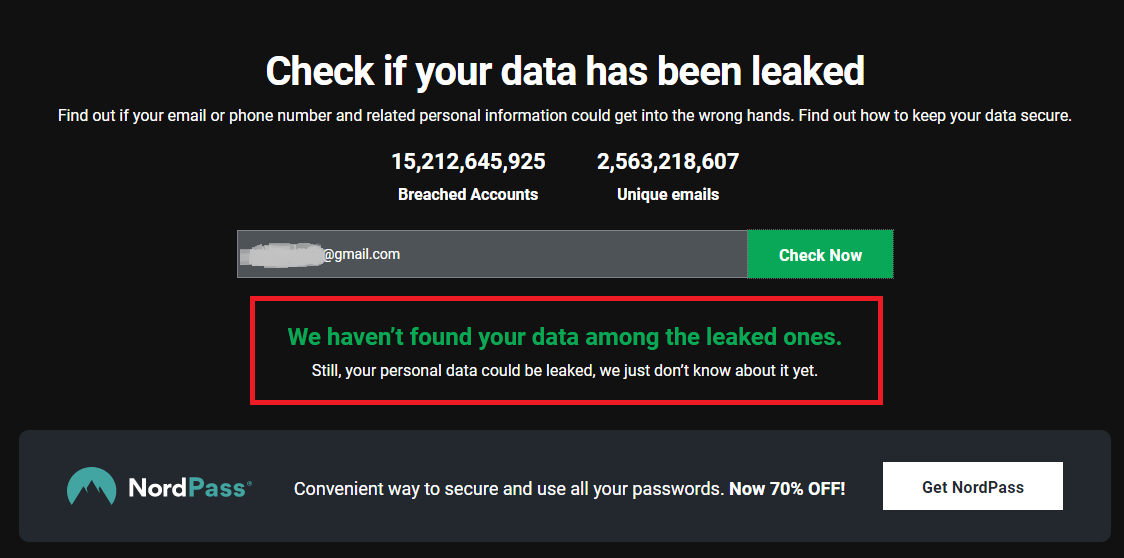Click the green "We haven't found your data" message
The height and width of the screenshot is (558, 1124).
[565, 337]
